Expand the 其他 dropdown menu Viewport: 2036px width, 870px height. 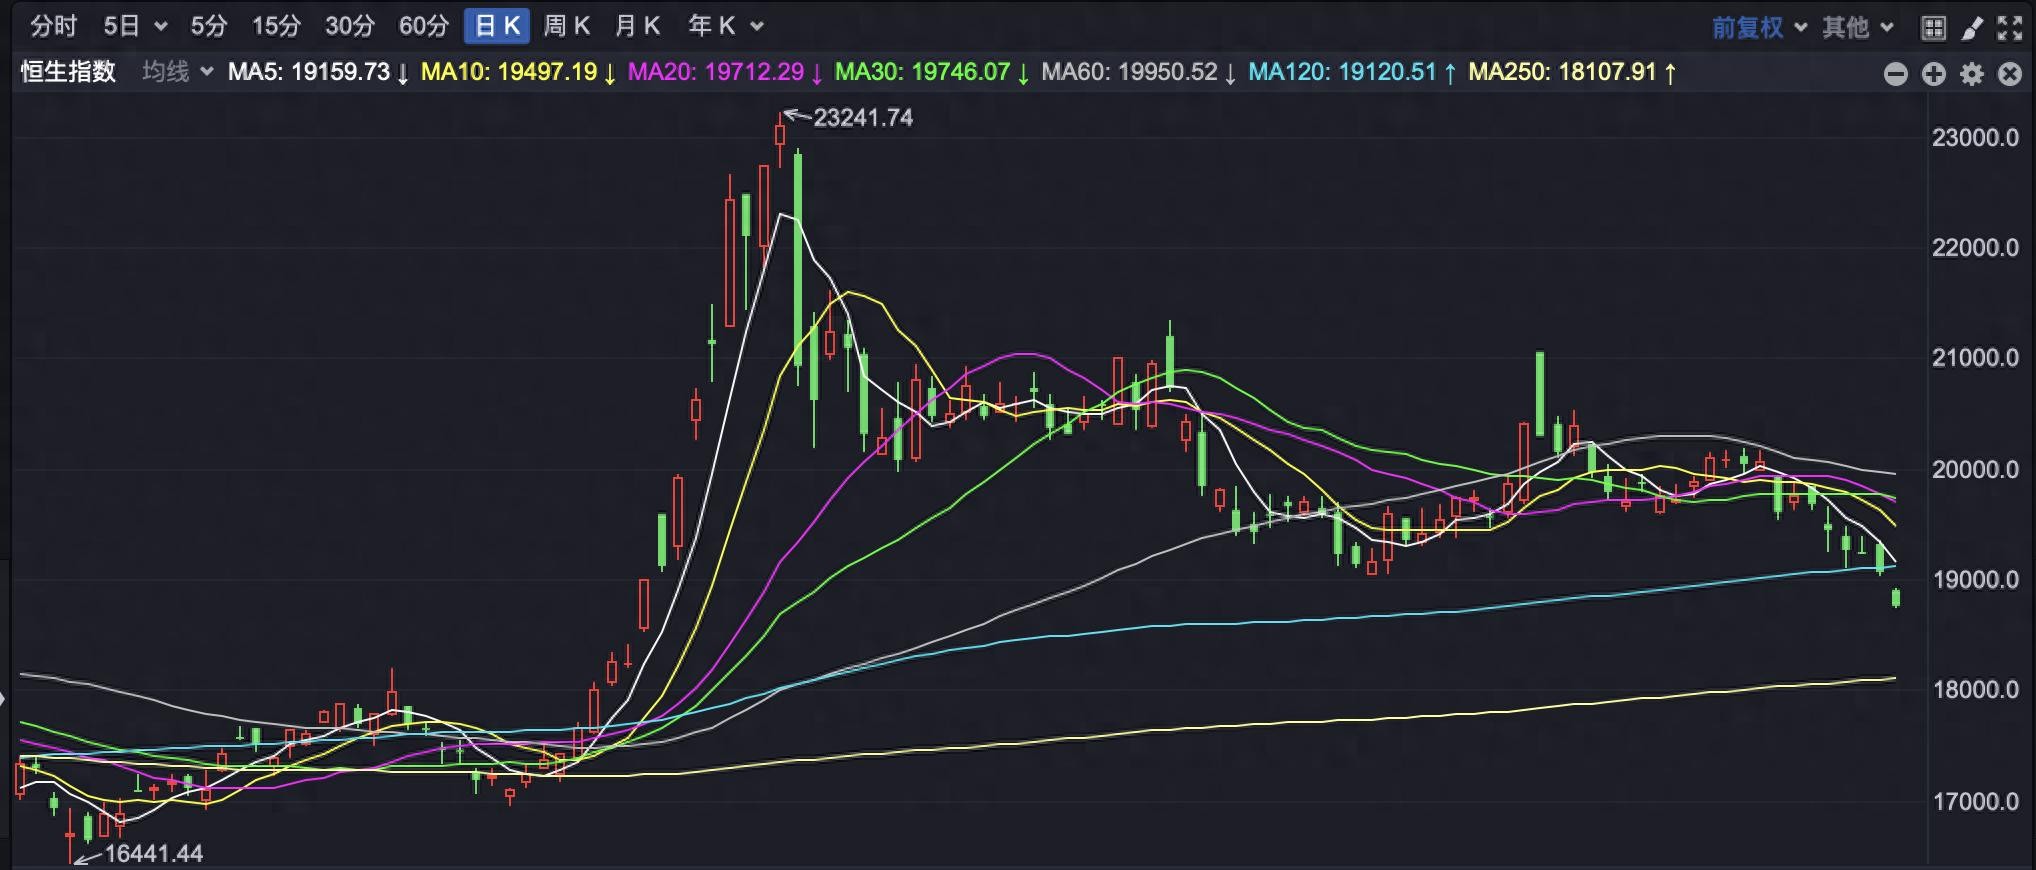pos(1857,27)
